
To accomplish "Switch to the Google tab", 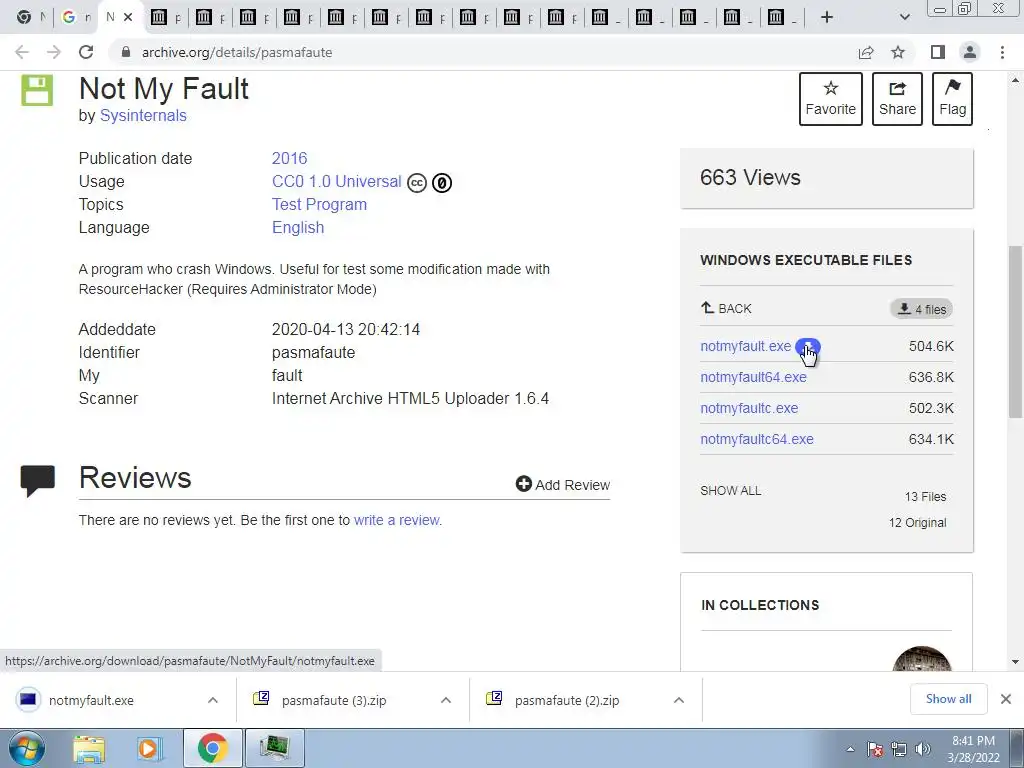I will click(76, 18).
